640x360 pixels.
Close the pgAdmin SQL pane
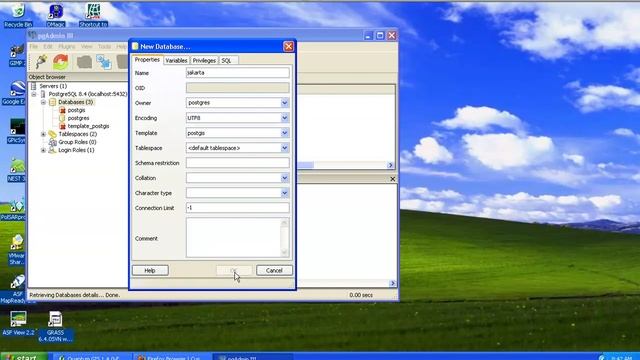[392, 179]
